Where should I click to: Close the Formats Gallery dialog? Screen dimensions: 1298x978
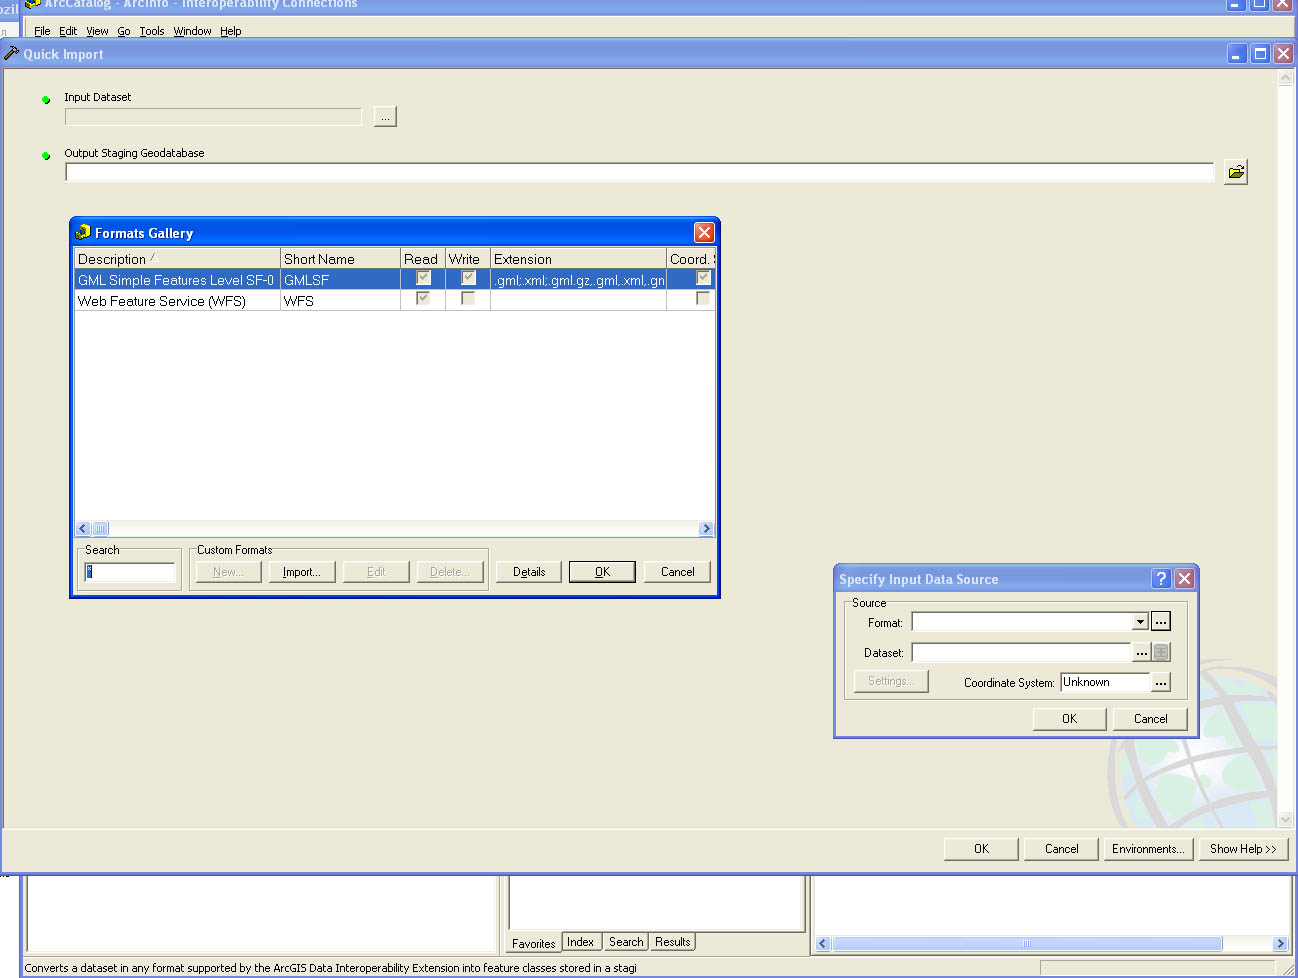tap(704, 232)
